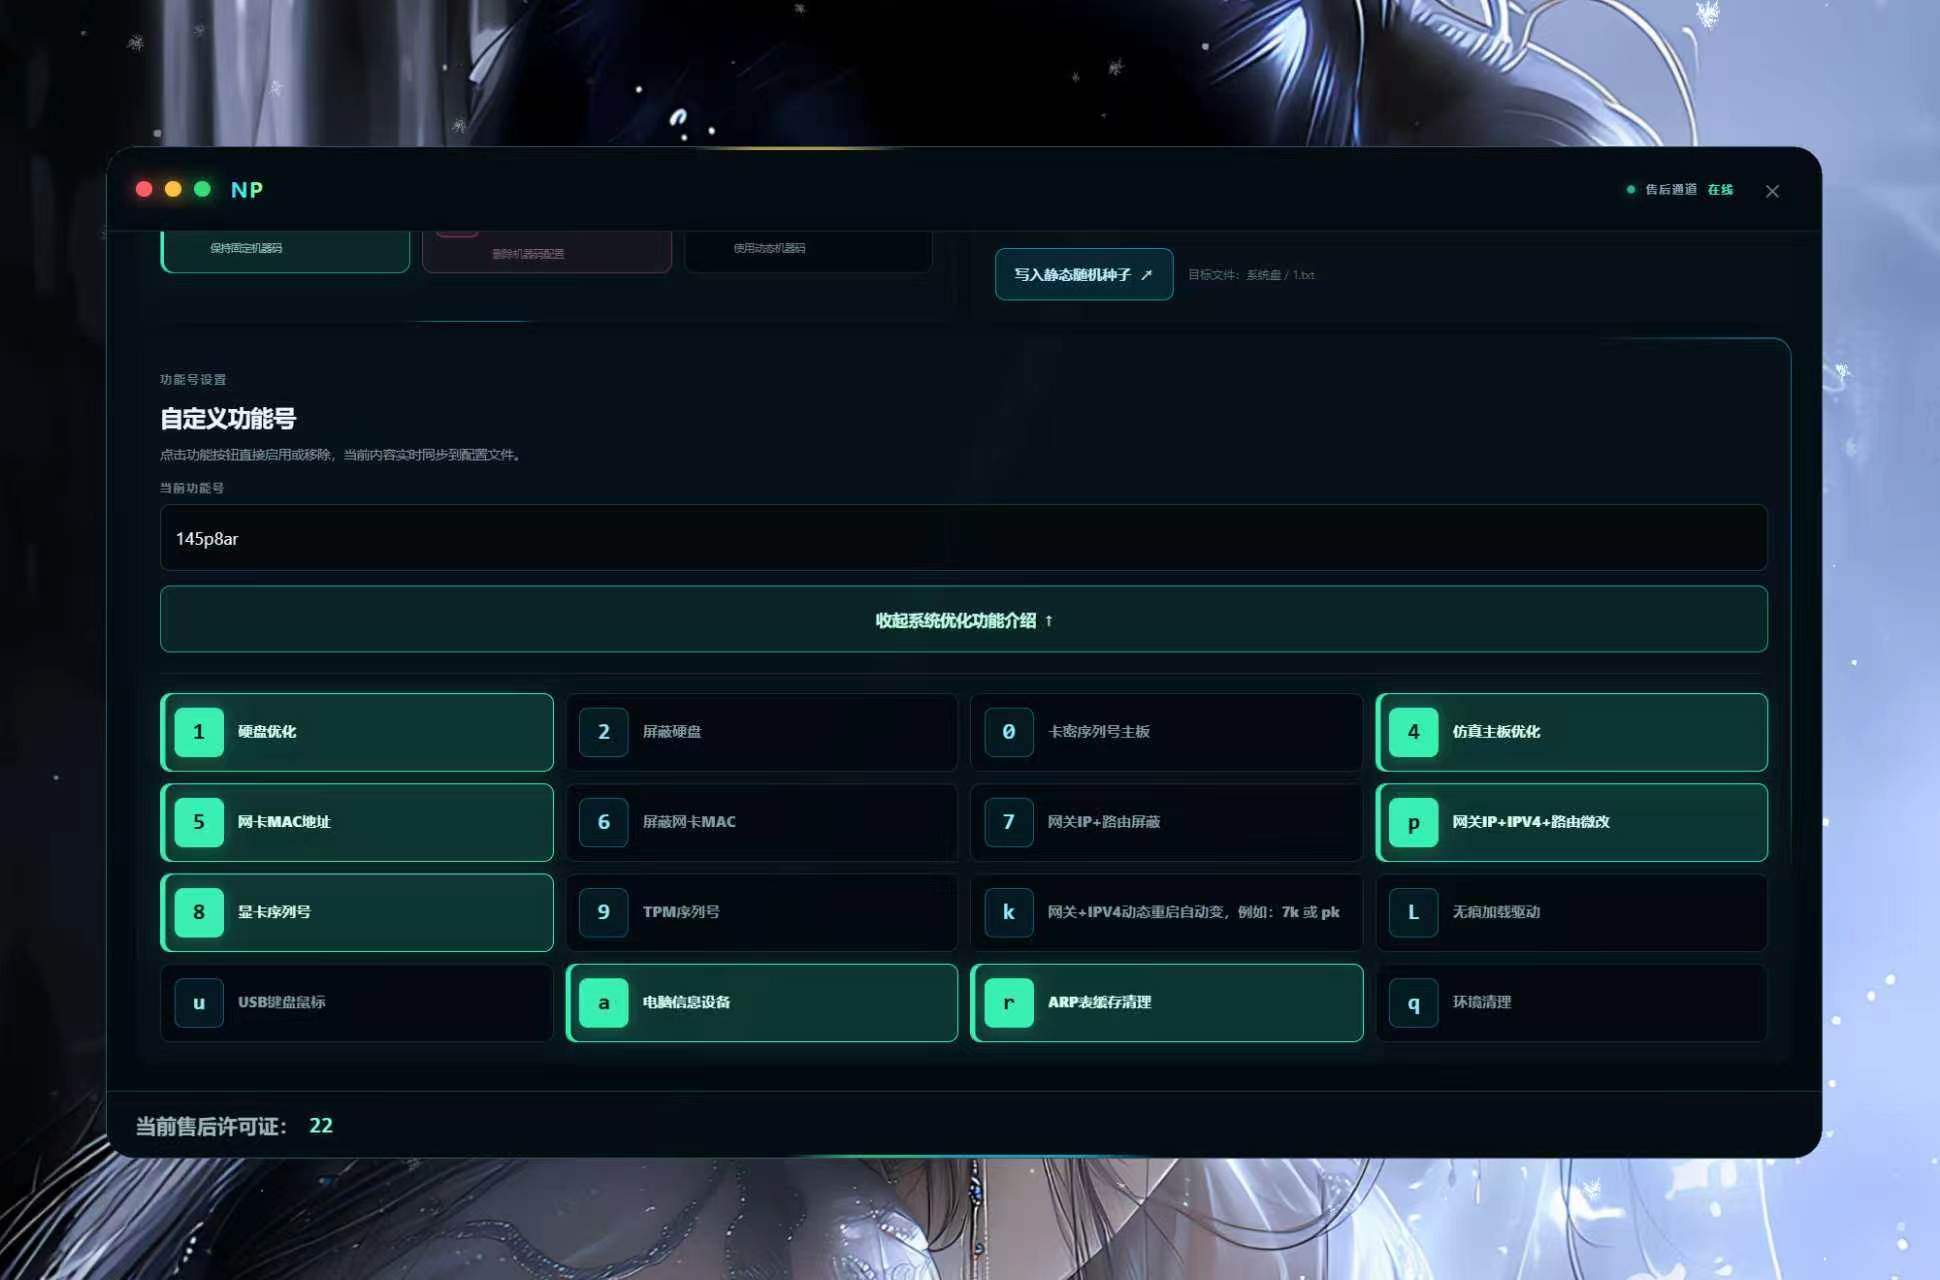The width and height of the screenshot is (1940, 1280).
Task: Enable function 2 屏蔽硬盘
Action: point(762,732)
